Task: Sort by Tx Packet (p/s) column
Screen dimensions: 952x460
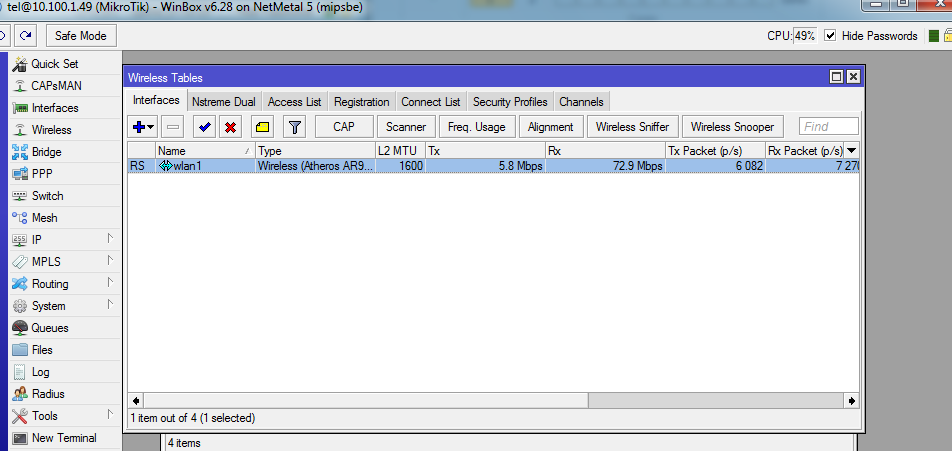Action: pos(715,151)
